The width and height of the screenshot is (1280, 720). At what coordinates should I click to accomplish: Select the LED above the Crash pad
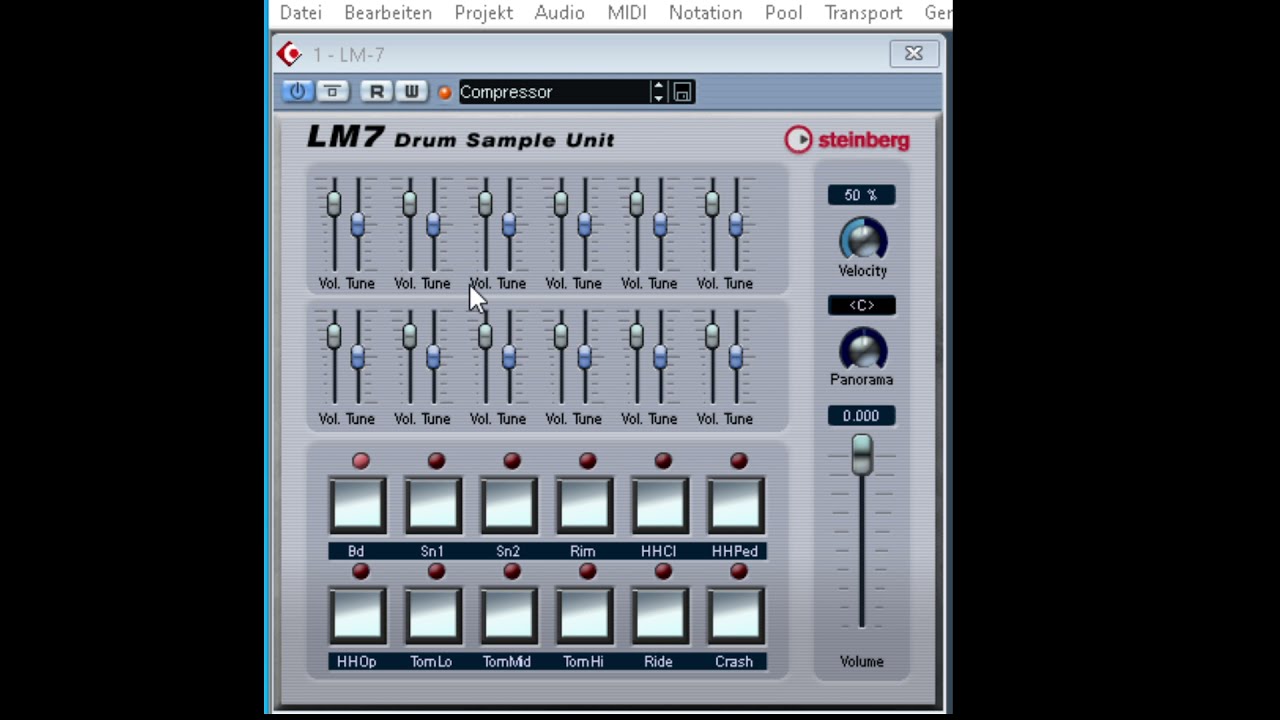point(739,571)
